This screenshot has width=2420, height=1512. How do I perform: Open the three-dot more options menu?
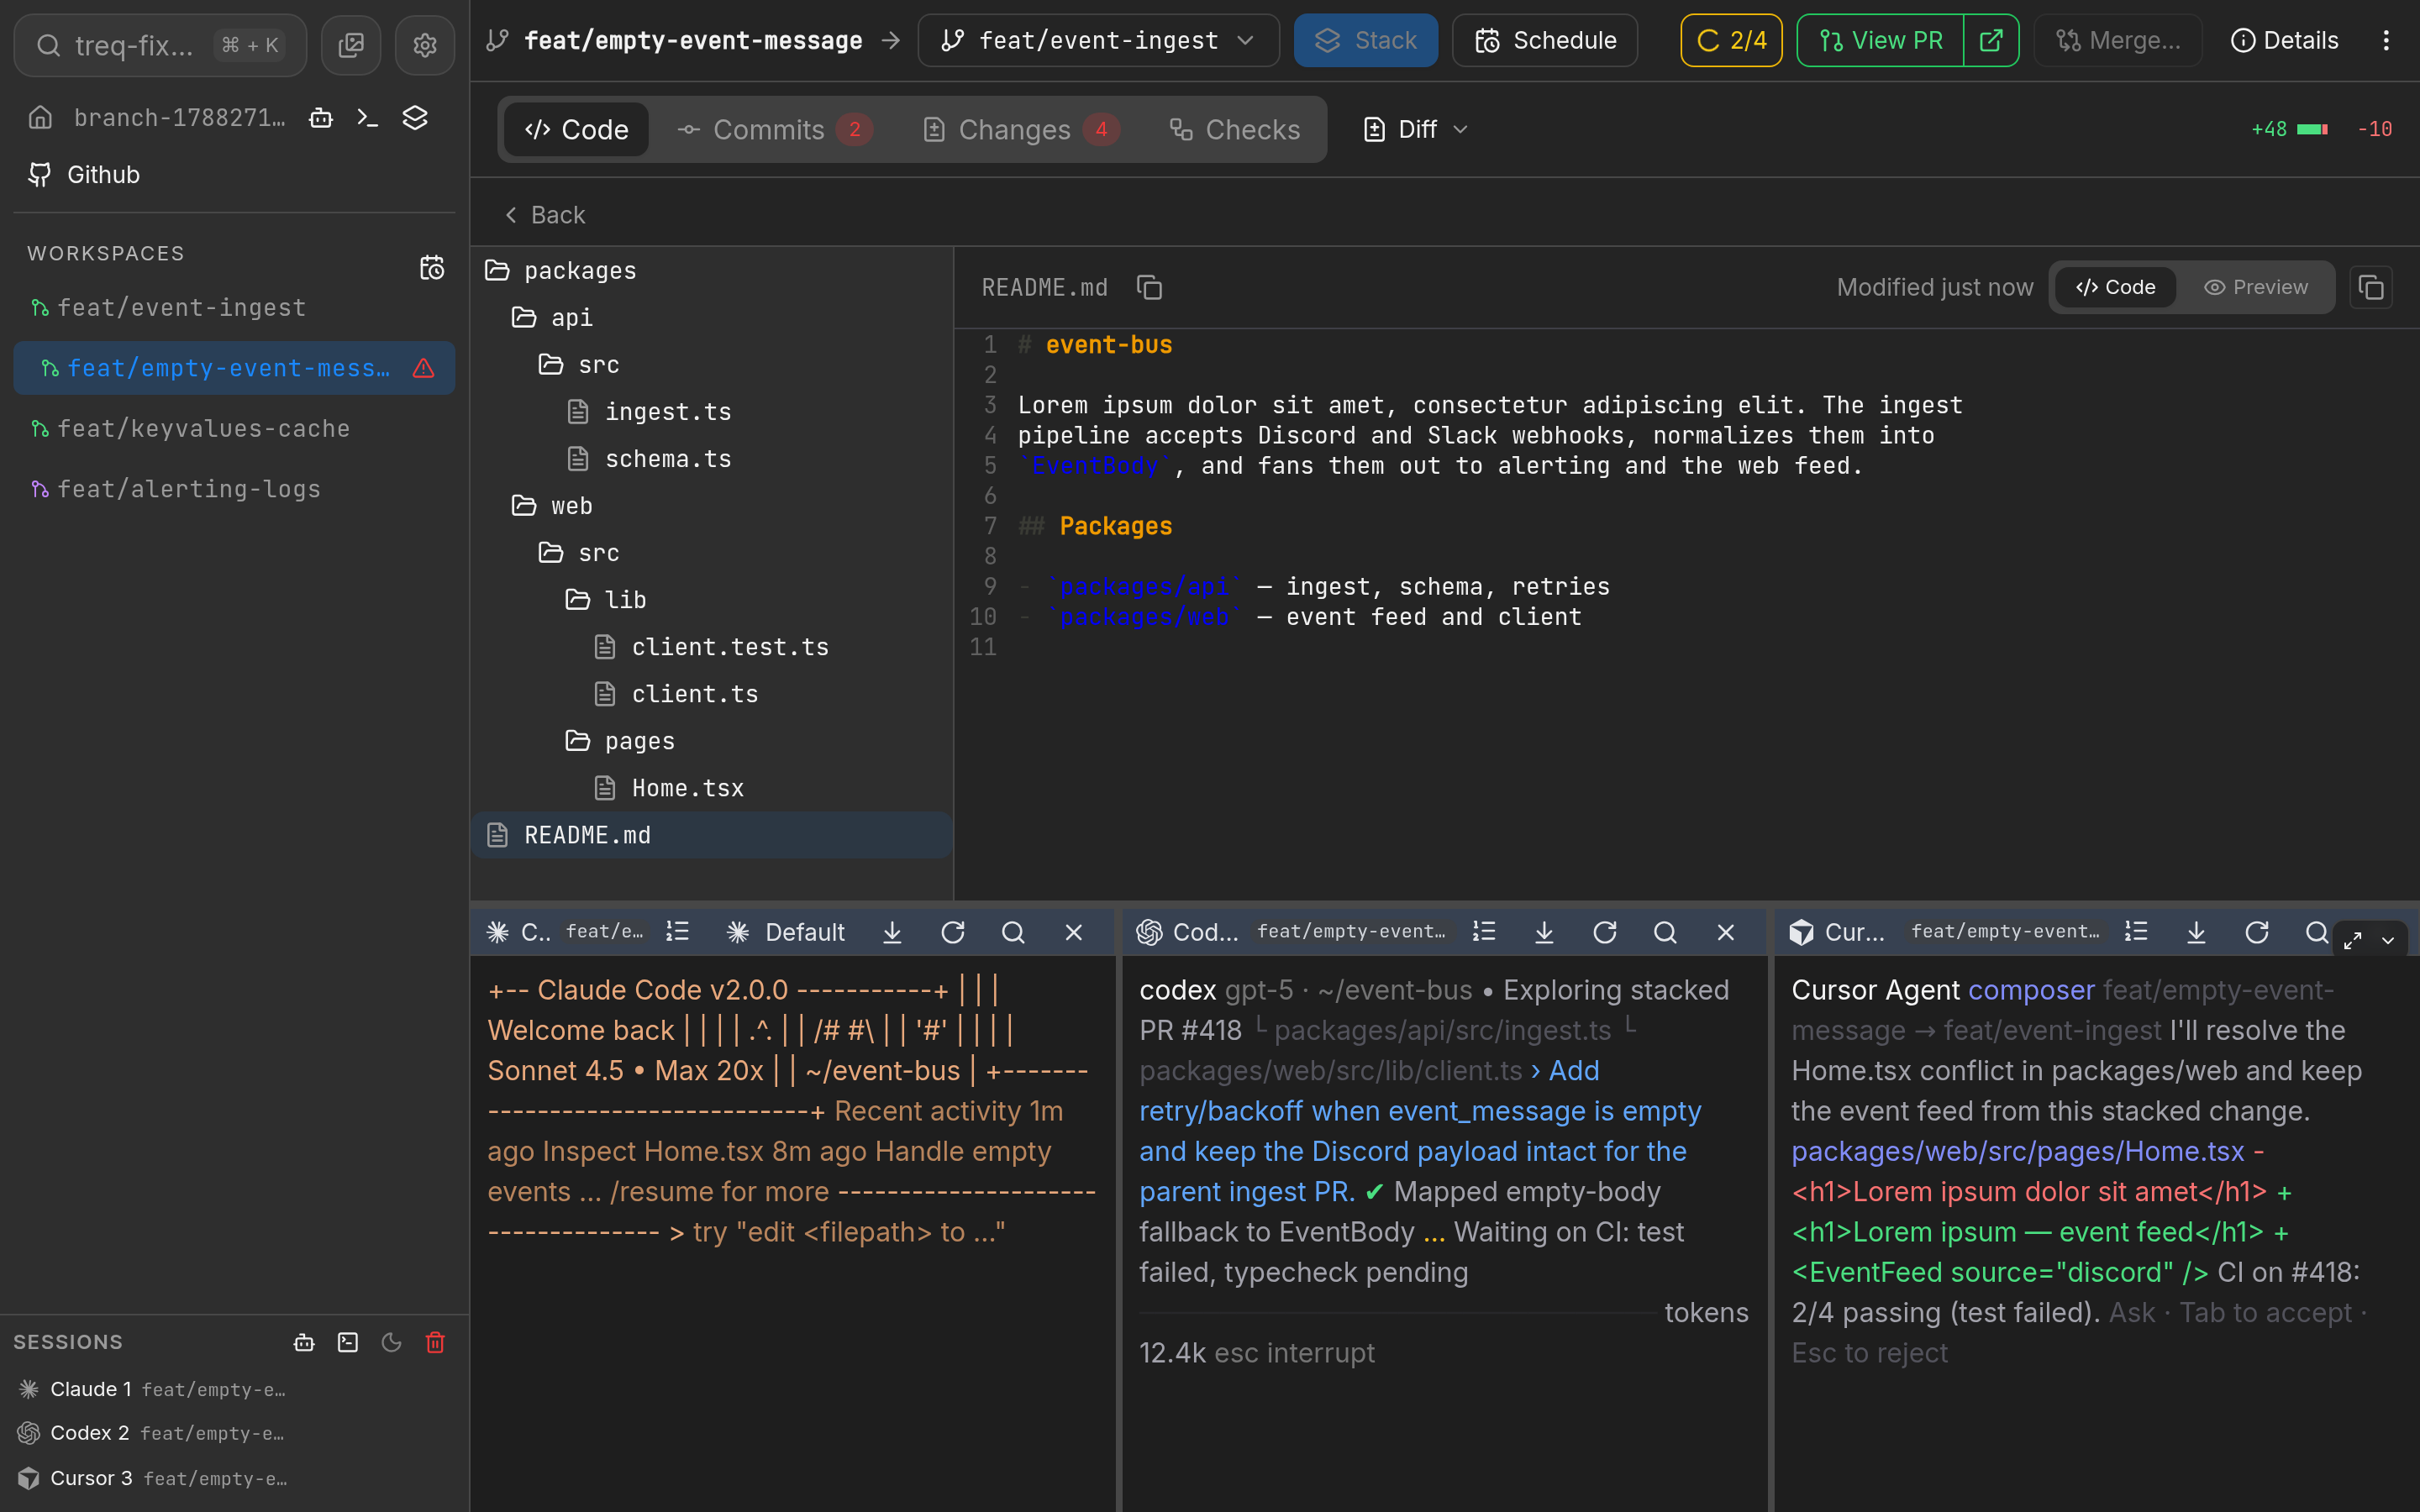pyautogui.click(x=2386, y=40)
